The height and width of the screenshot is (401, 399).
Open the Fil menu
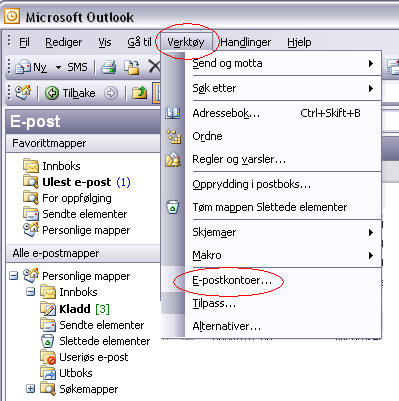pos(24,42)
